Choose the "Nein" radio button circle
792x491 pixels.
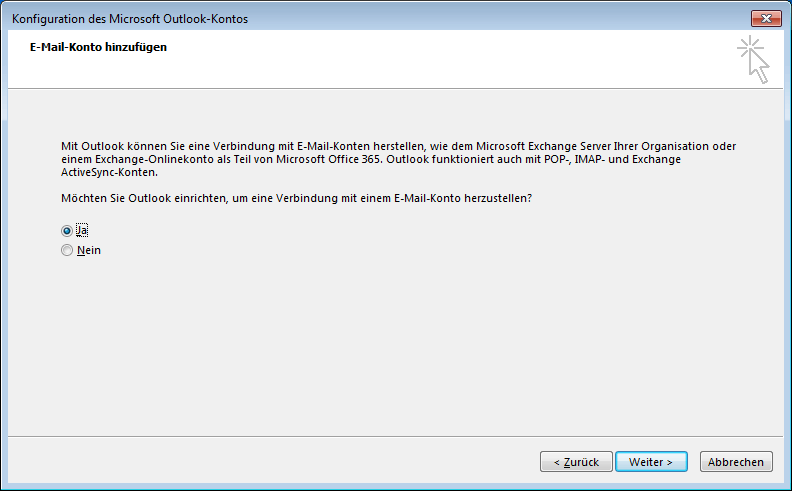[67, 250]
